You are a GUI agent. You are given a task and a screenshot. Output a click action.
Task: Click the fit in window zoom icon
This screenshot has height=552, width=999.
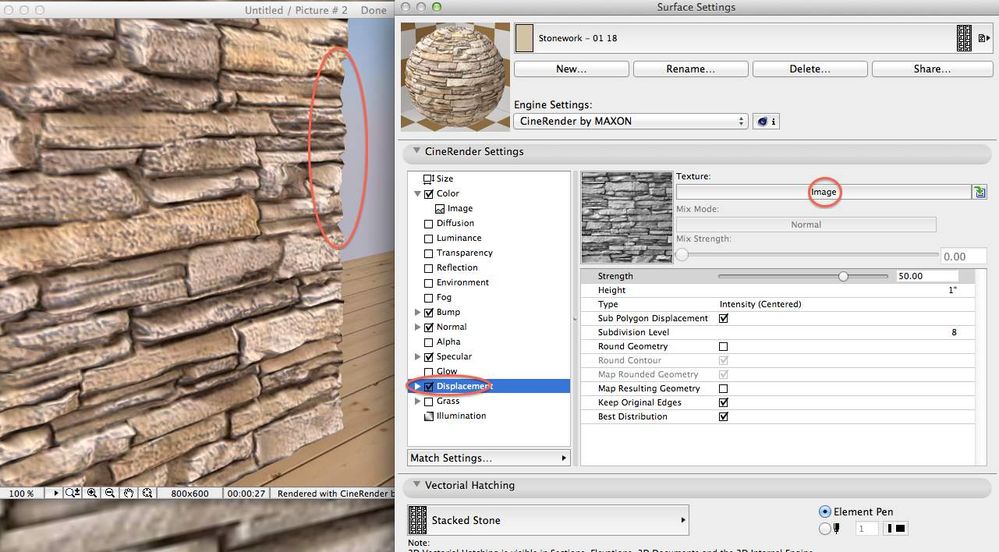click(x=147, y=493)
